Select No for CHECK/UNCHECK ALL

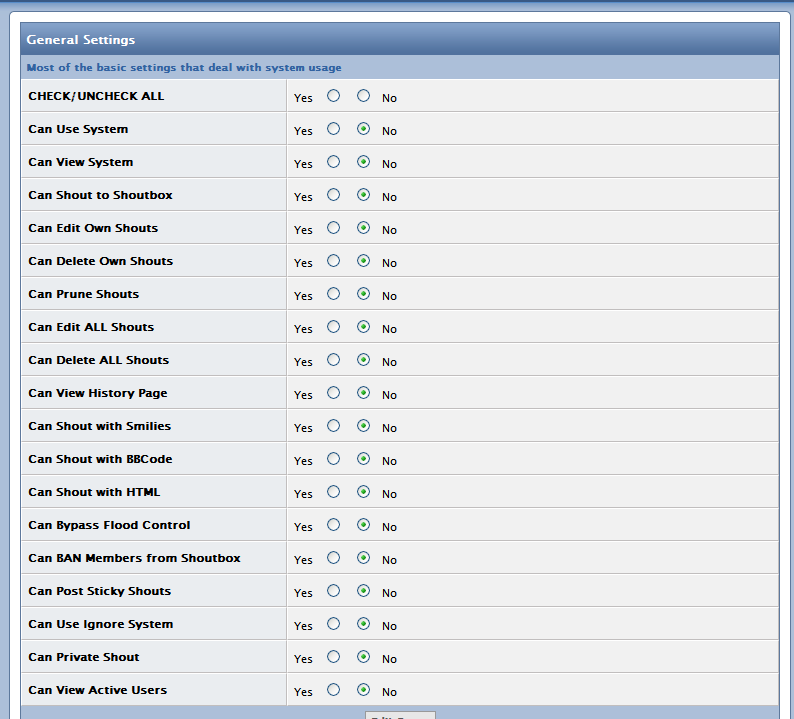tap(363, 96)
